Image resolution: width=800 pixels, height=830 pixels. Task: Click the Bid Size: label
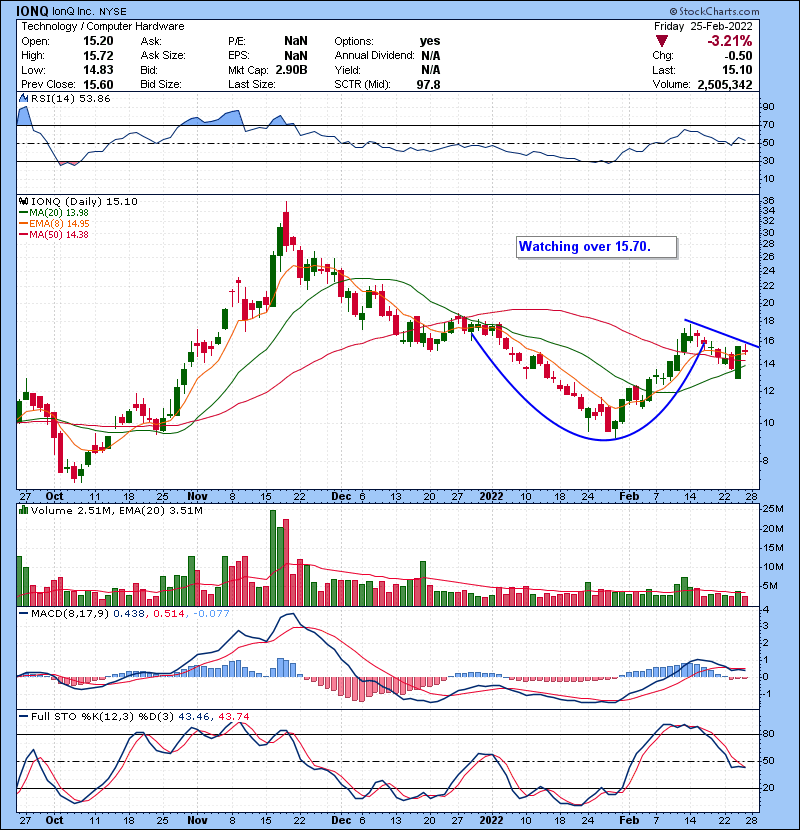click(x=161, y=85)
